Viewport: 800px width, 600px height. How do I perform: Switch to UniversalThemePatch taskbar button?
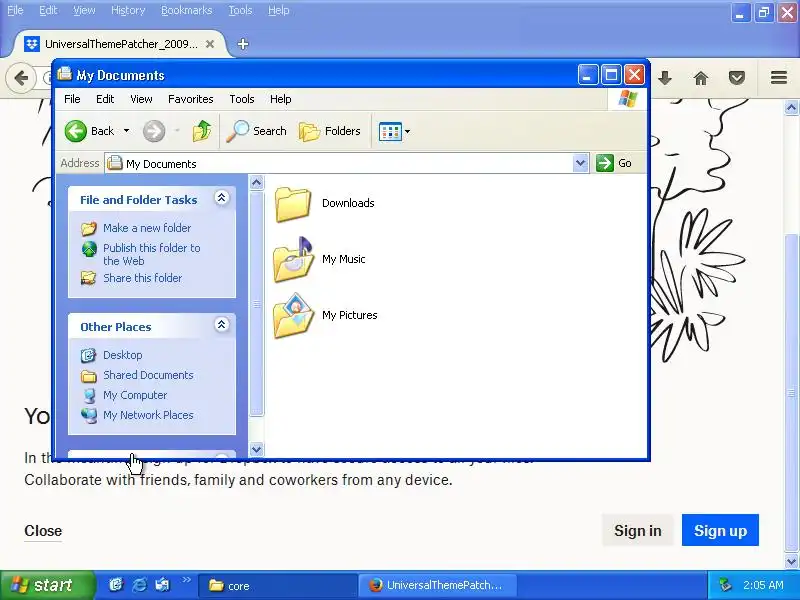click(438, 586)
